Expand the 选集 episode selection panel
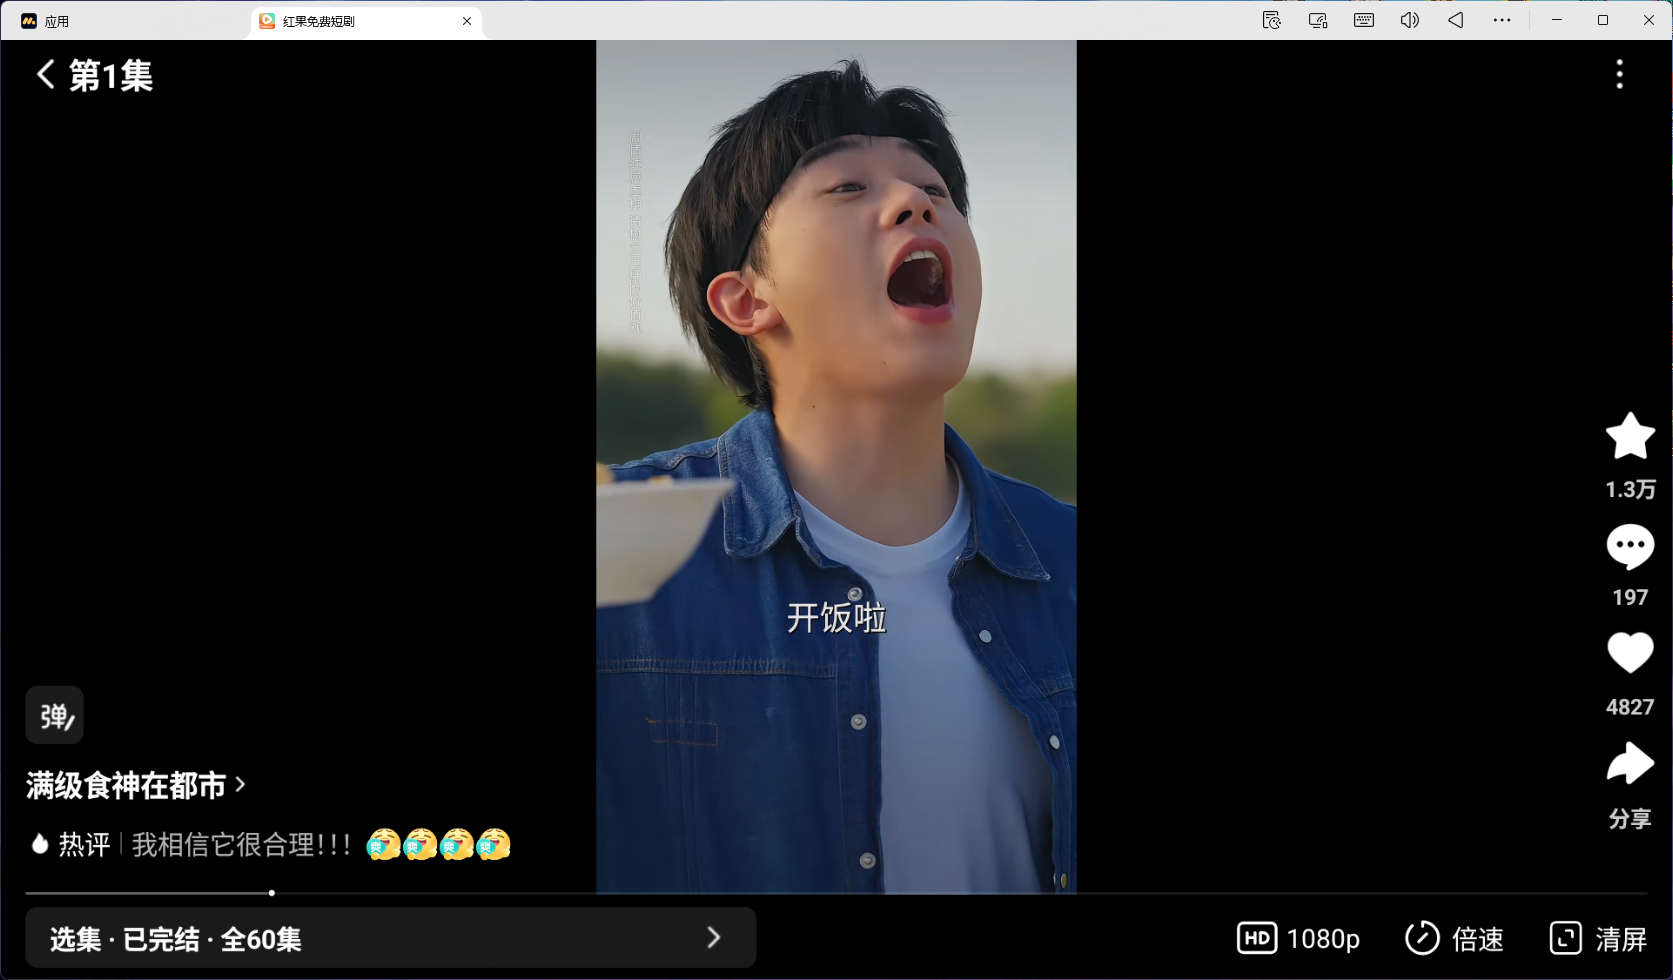This screenshot has height=980, width=1673. click(x=390, y=938)
